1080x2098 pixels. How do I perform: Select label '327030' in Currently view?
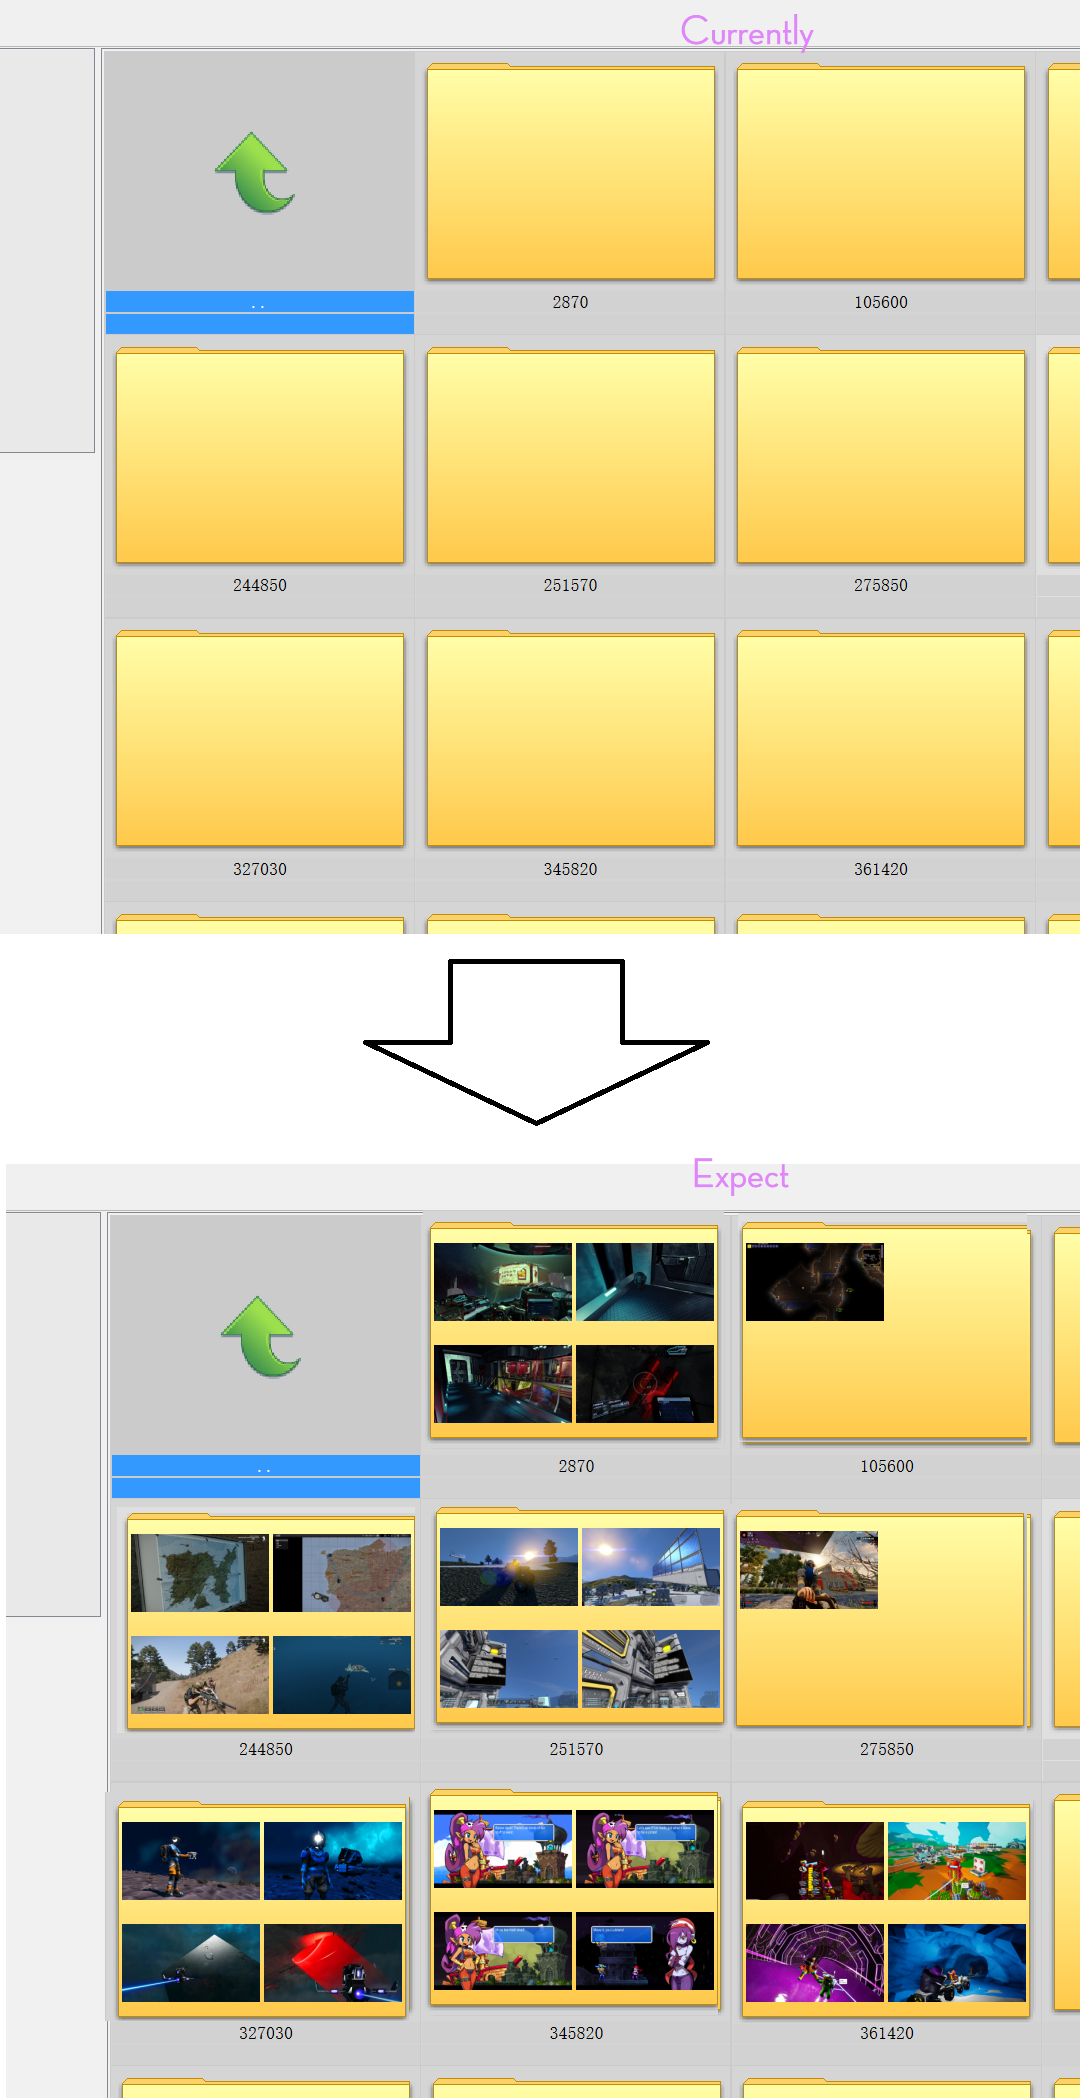click(260, 869)
